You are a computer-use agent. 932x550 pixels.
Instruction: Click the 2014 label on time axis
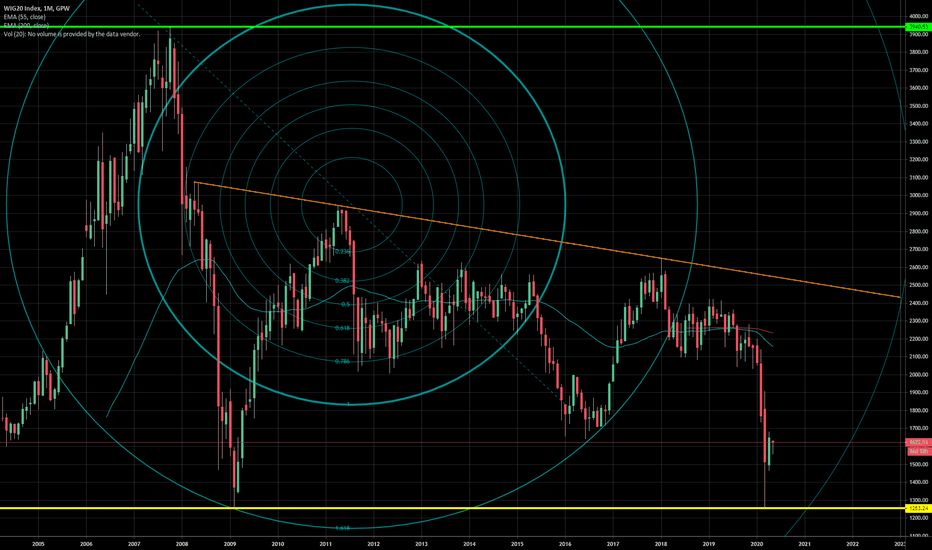coord(470,544)
